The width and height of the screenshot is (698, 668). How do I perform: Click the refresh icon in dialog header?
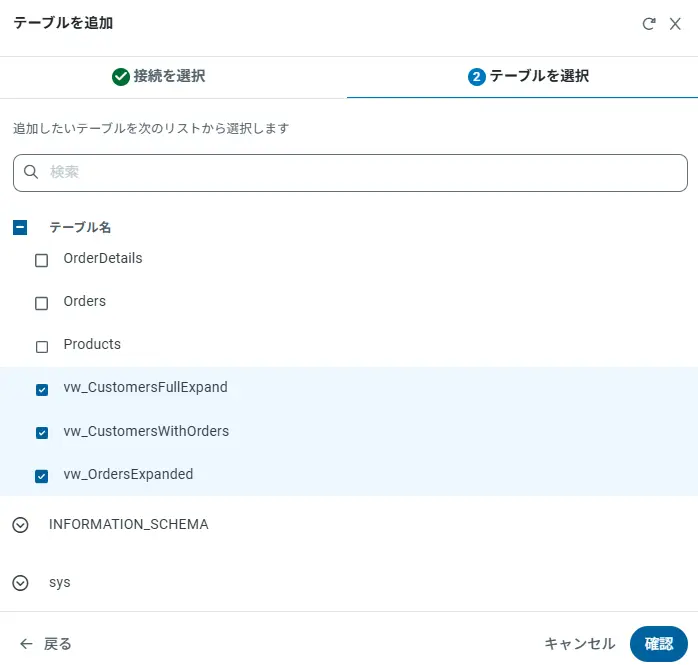pyautogui.click(x=649, y=23)
